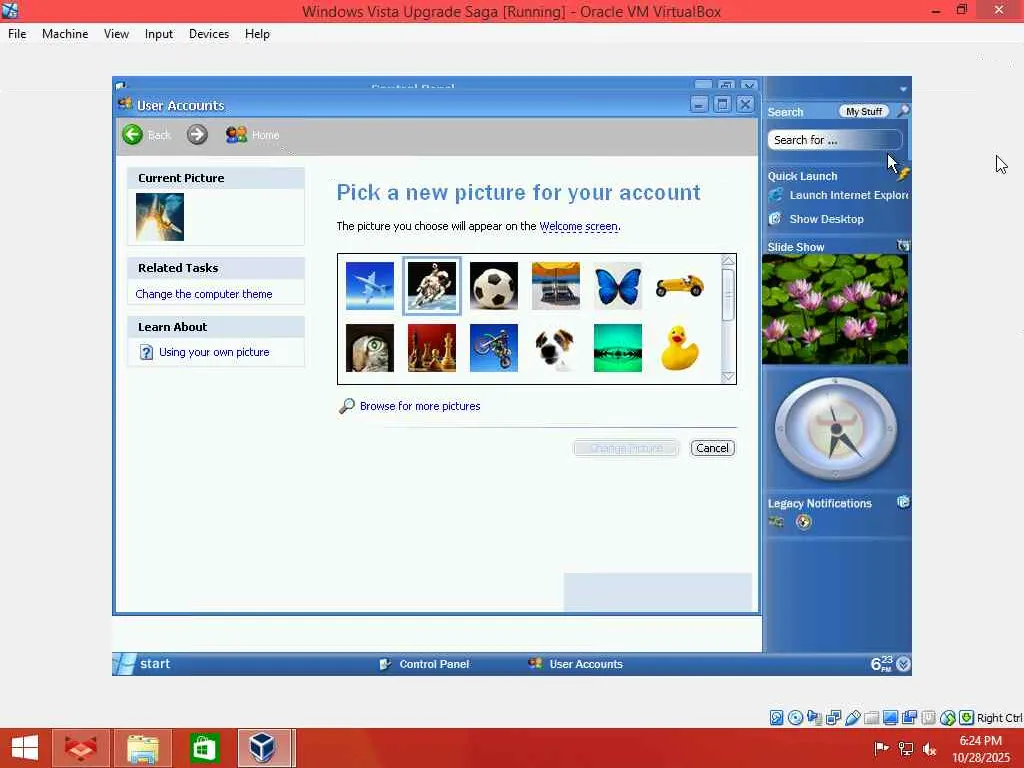Click the first Legacy Notifications tray icon
Image resolution: width=1024 pixels, height=768 pixels.
coord(776,521)
